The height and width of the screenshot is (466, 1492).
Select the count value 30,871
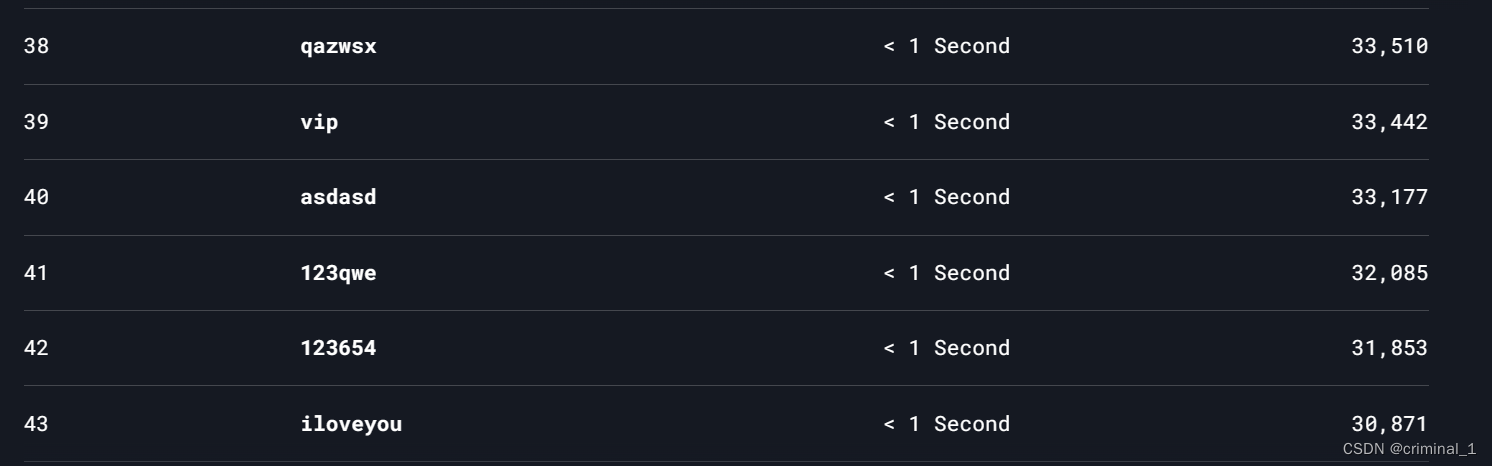click(x=1389, y=424)
